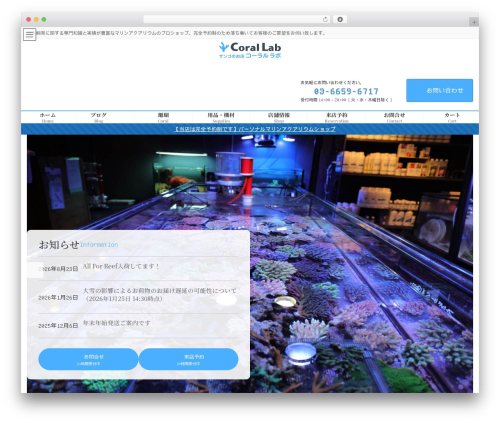Viewport: 500px width, 423px height.
Task: Click the macOS green maximize button
Action: (x=44, y=20)
